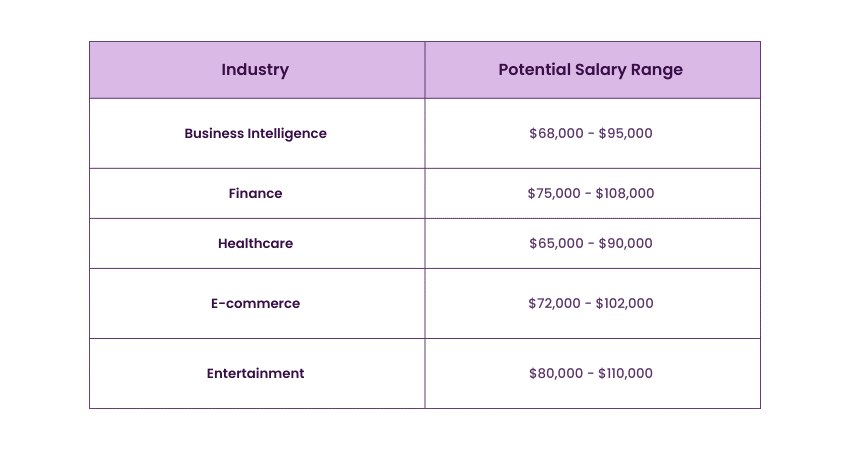Click the $72,000 minimum salary value
This screenshot has width=850, height=450.
tap(554, 303)
